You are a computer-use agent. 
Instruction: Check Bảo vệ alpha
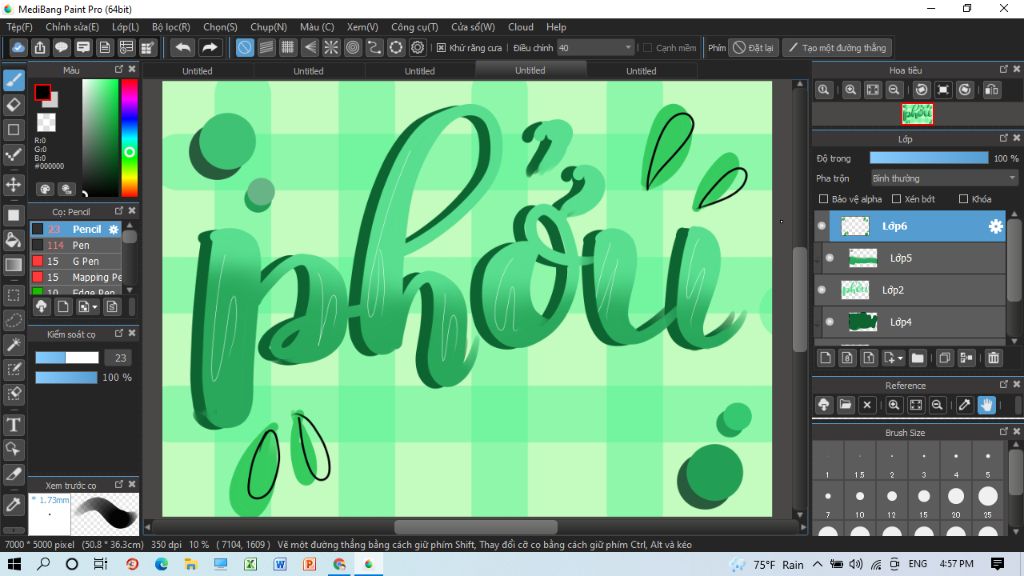[x=824, y=199]
